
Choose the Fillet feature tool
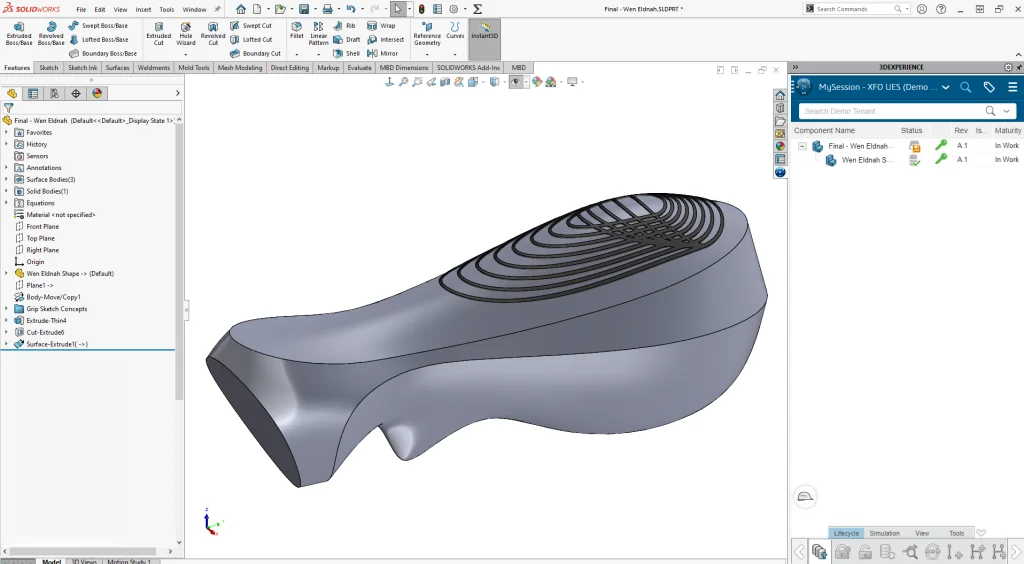(x=297, y=29)
